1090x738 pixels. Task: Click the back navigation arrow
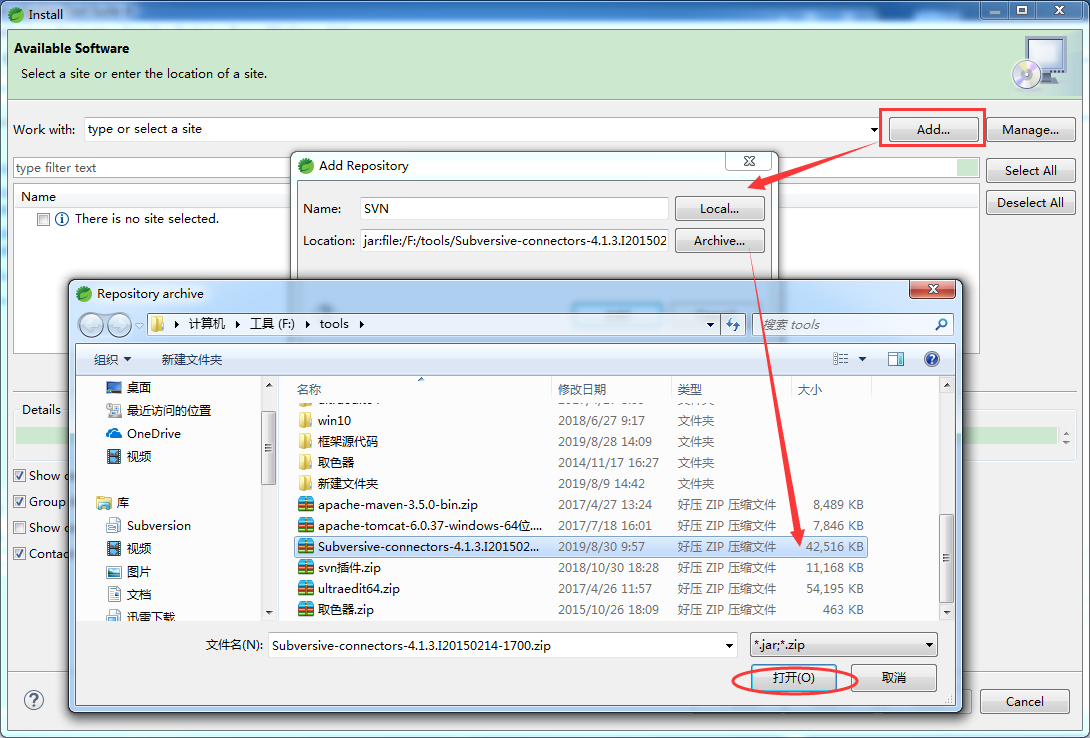[91, 325]
